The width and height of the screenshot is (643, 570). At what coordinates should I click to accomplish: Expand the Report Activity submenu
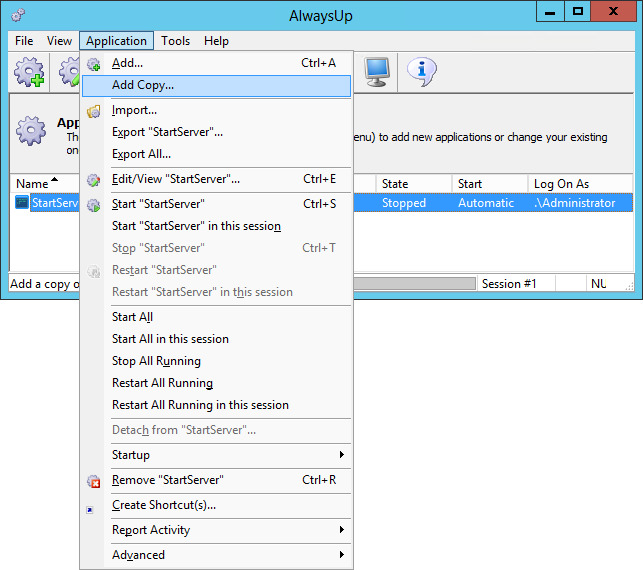pyautogui.click(x=217, y=530)
